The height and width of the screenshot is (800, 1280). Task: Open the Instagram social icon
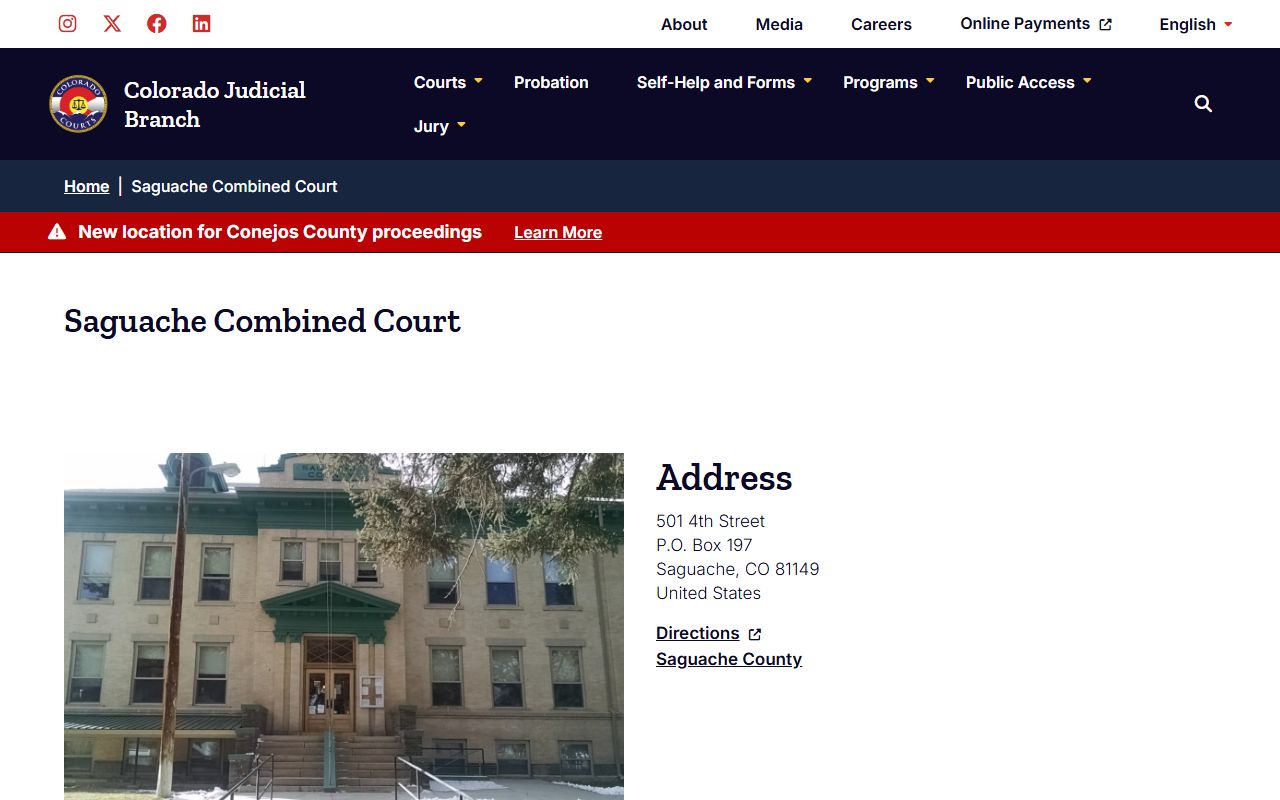67,24
